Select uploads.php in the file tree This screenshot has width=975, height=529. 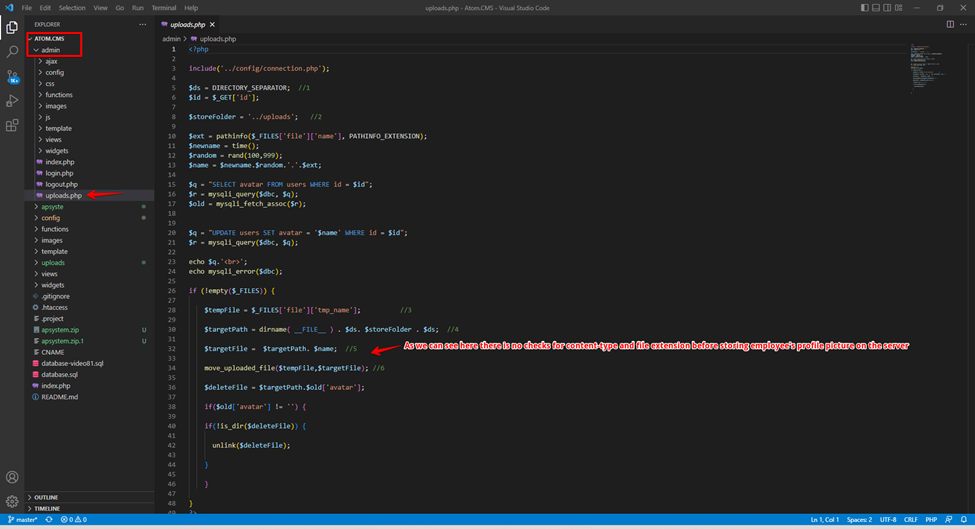point(89,195)
